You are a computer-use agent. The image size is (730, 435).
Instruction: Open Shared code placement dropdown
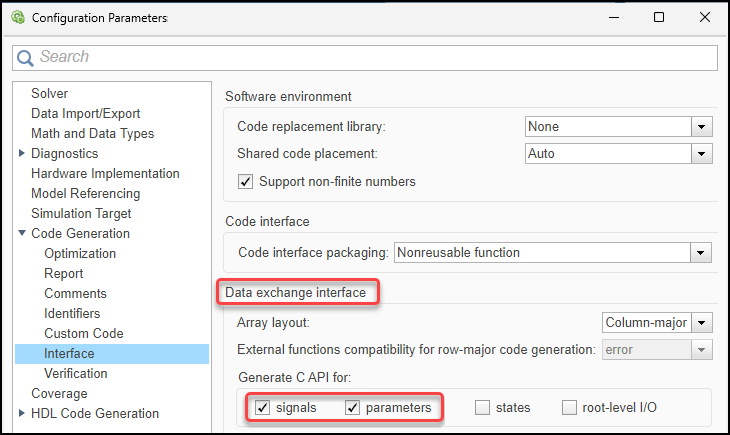[702, 154]
